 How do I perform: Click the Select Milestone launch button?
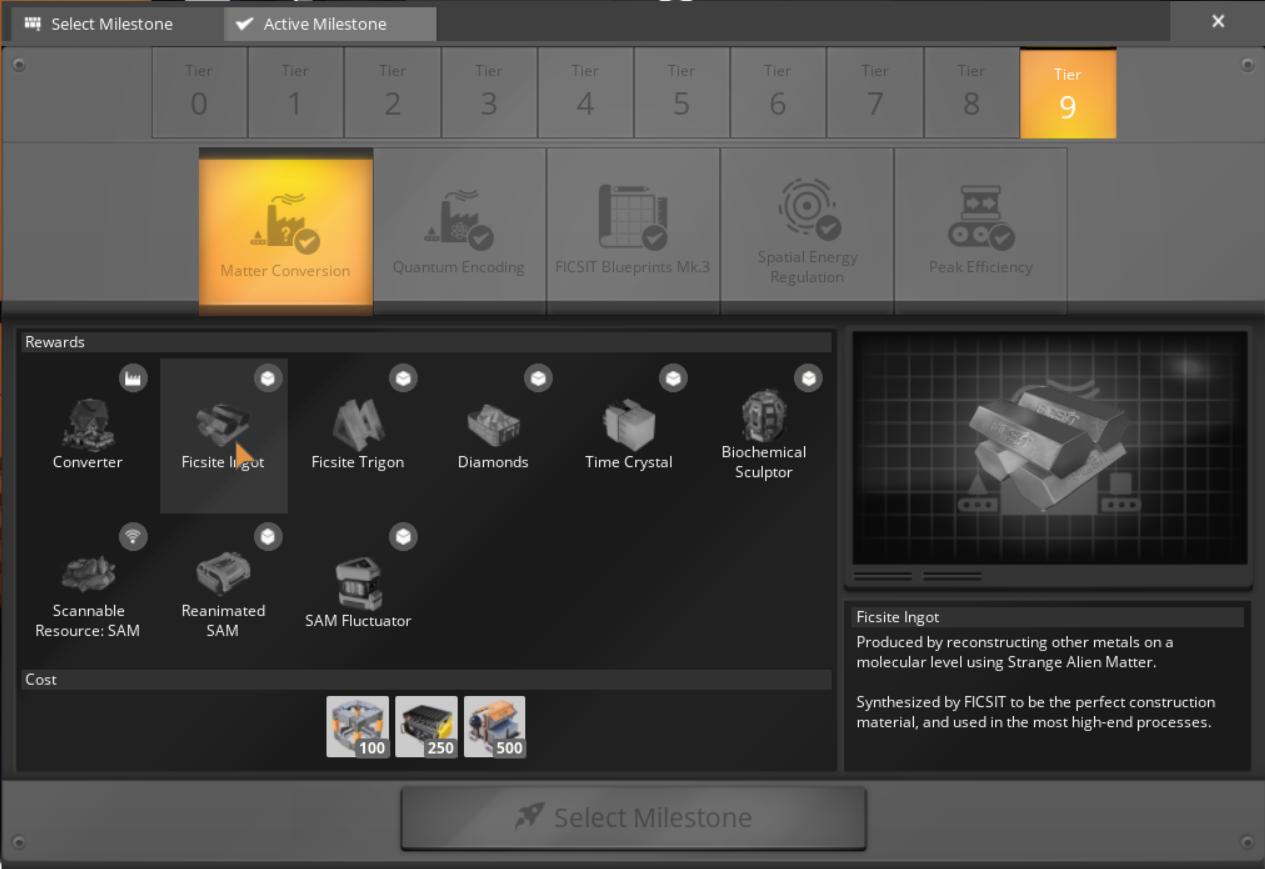click(633, 817)
